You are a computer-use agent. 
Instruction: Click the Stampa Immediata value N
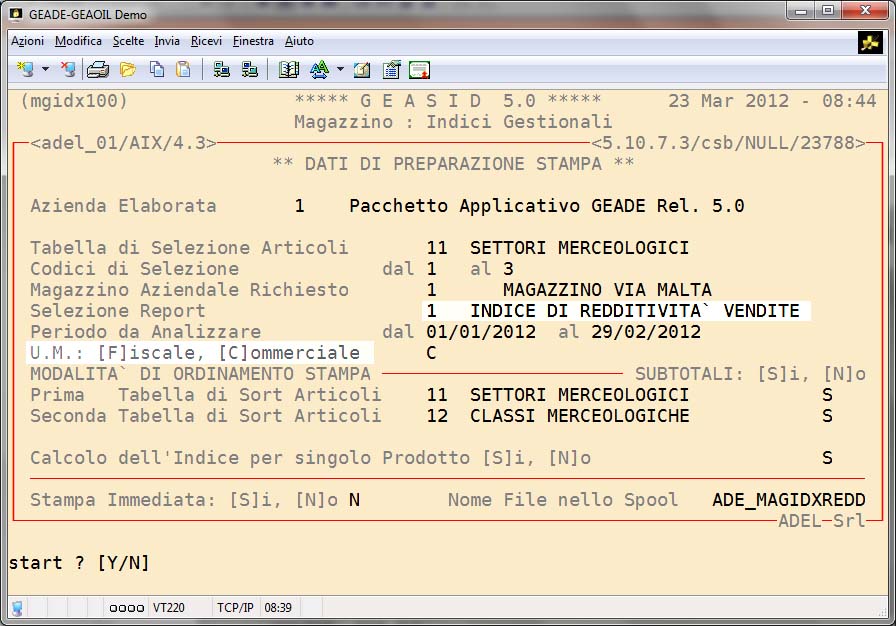coord(354,500)
